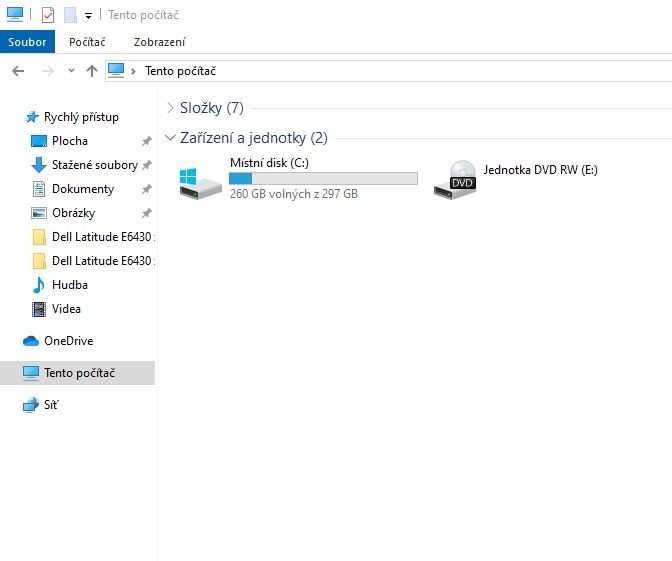Image resolution: width=672 pixels, height=561 pixels.
Task: Click the pin icon next to Stažené soubory
Action: click(x=147, y=165)
